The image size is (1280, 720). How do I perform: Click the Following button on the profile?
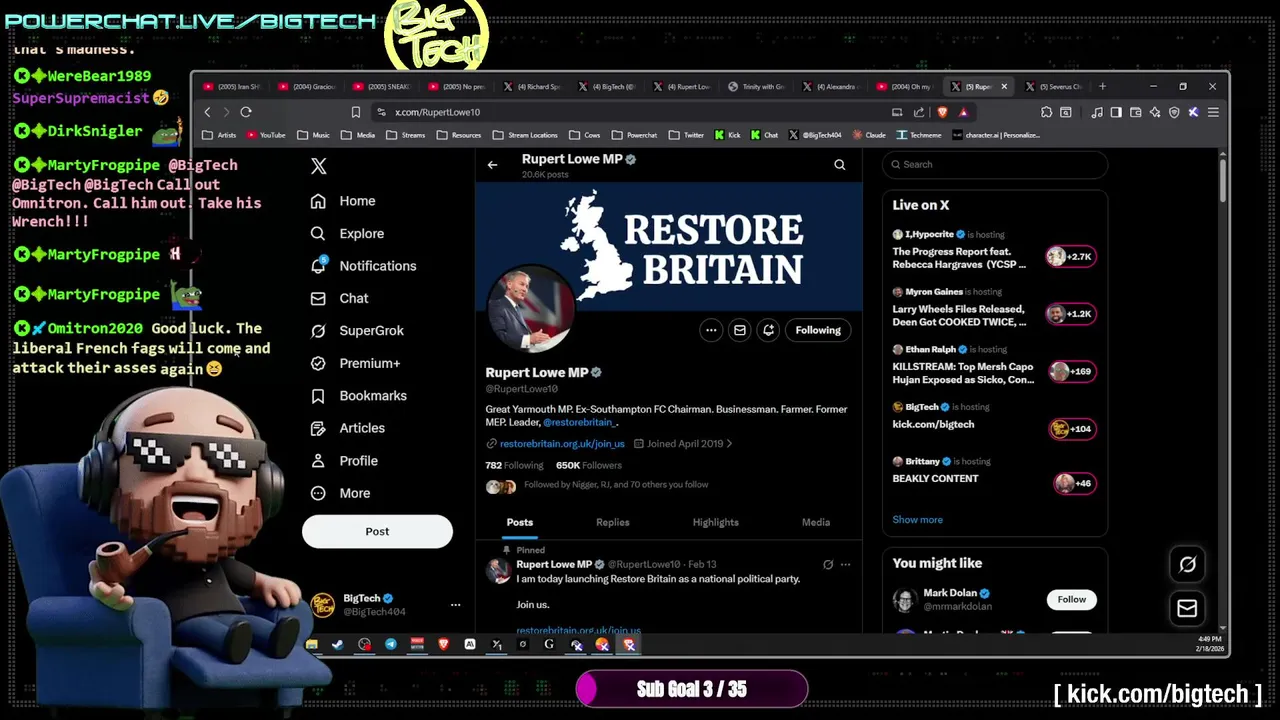click(x=818, y=330)
